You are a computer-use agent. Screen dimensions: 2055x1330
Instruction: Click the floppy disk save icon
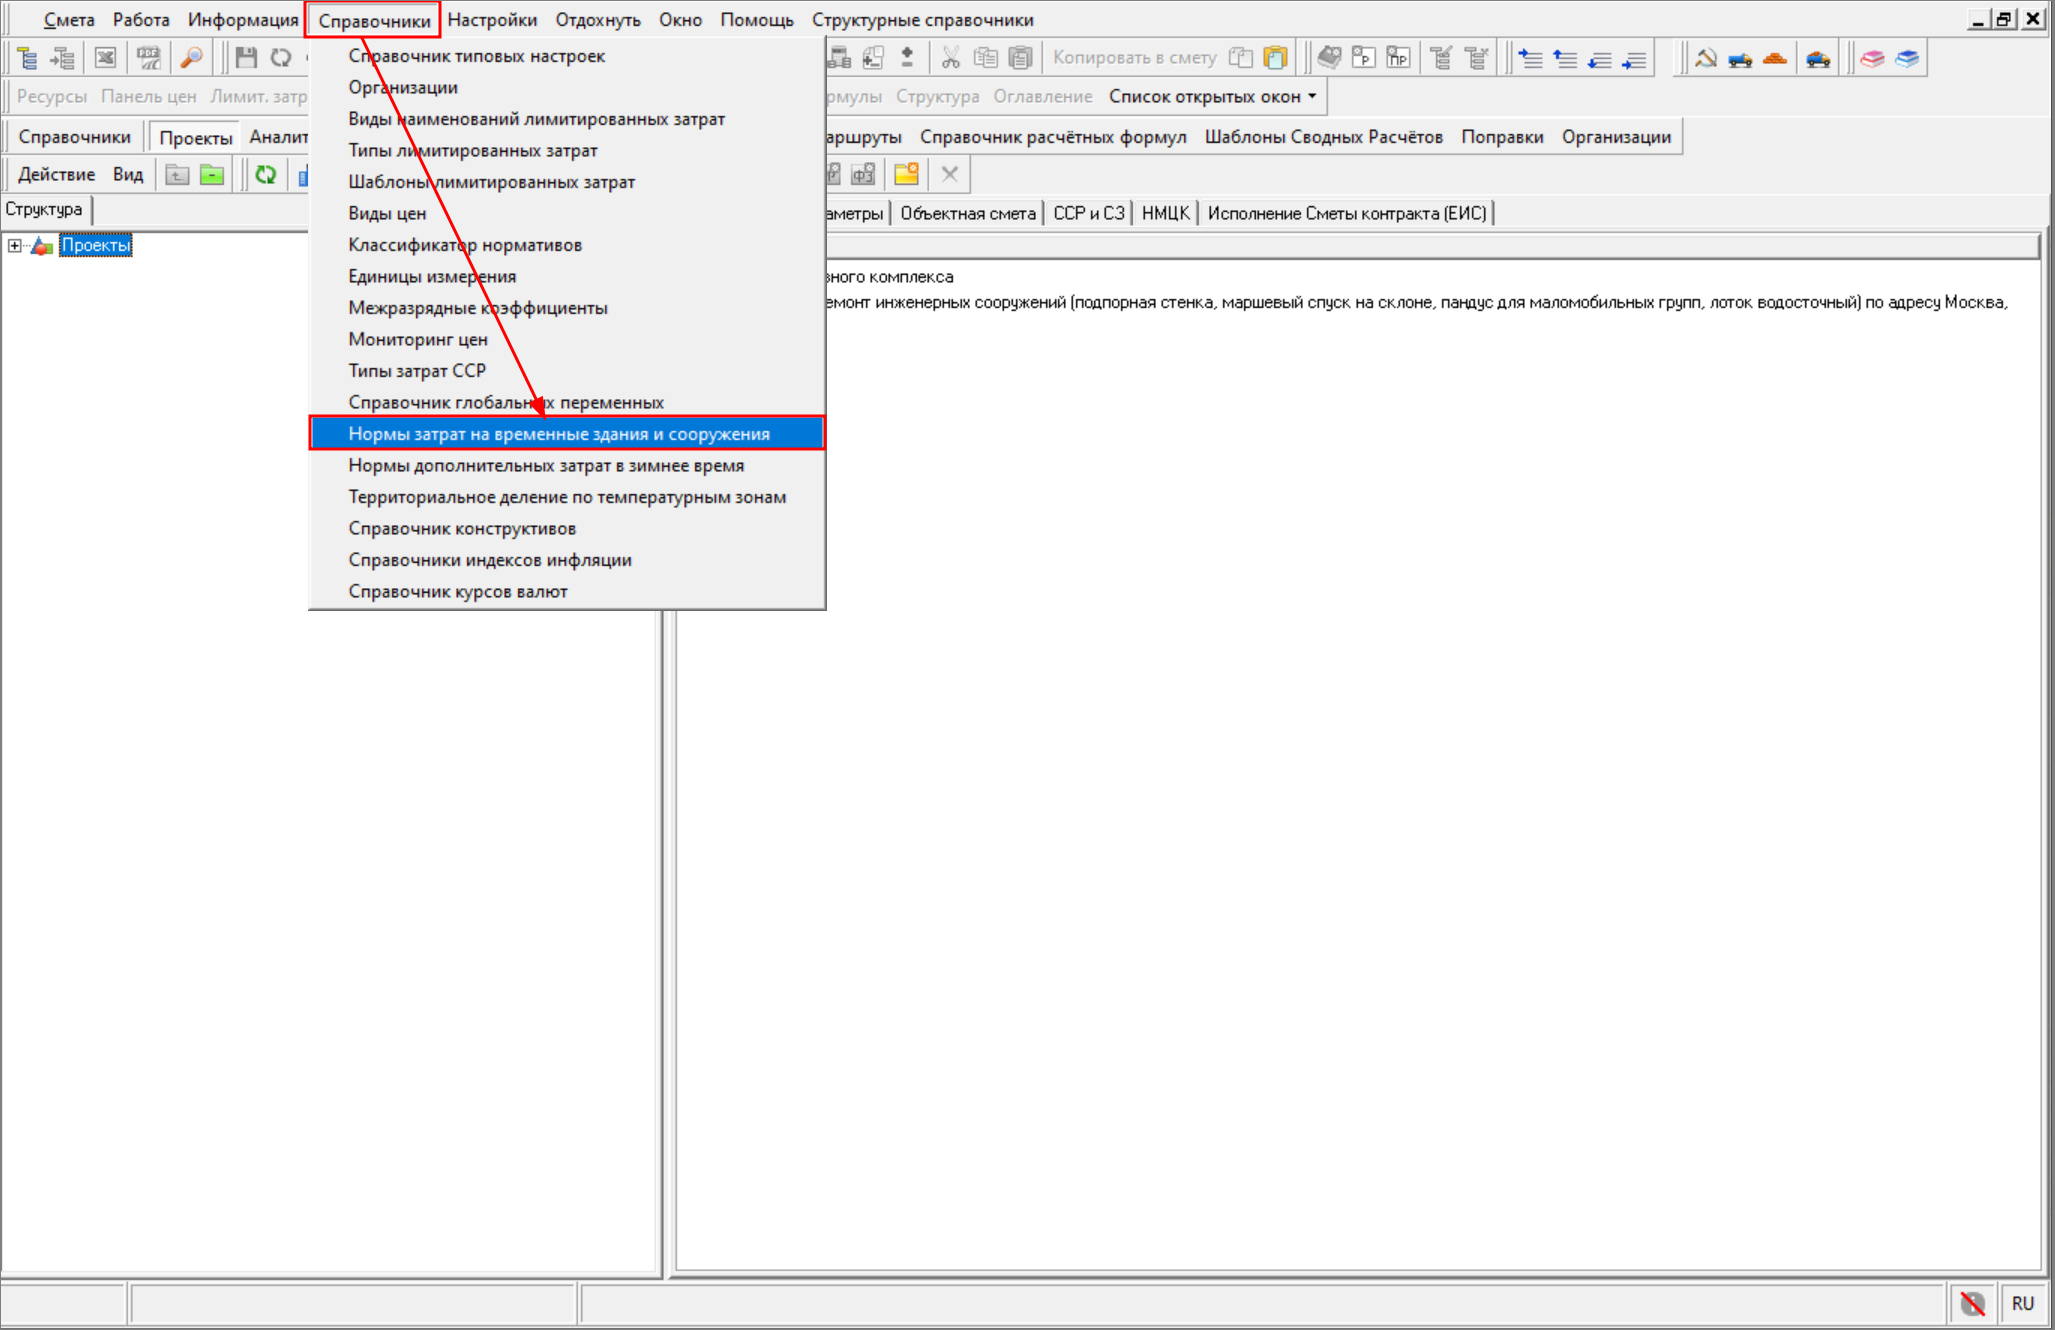pyautogui.click(x=246, y=58)
